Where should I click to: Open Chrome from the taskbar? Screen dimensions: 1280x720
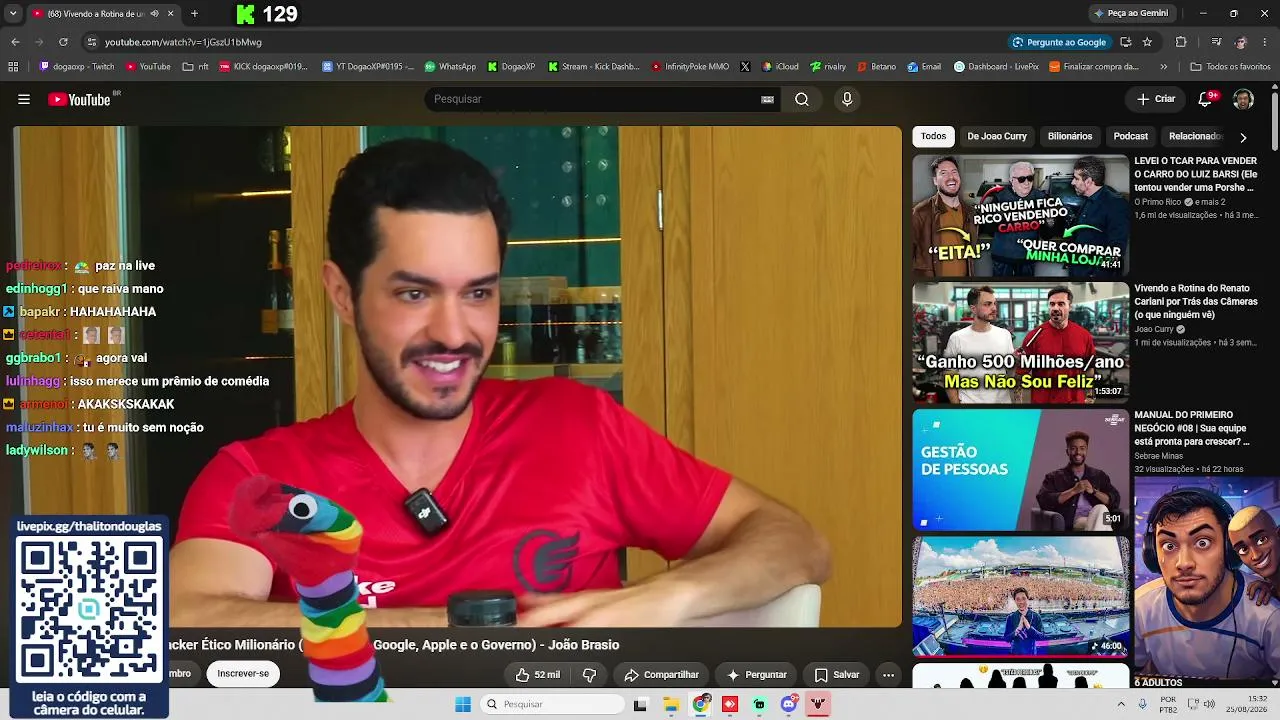[701, 704]
